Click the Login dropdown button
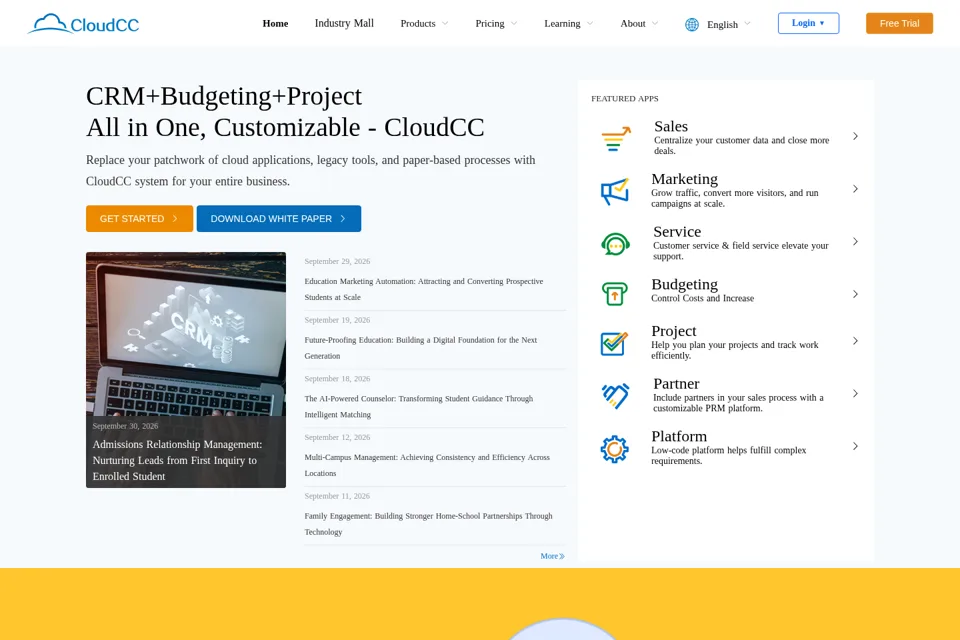 click(808, 23)
